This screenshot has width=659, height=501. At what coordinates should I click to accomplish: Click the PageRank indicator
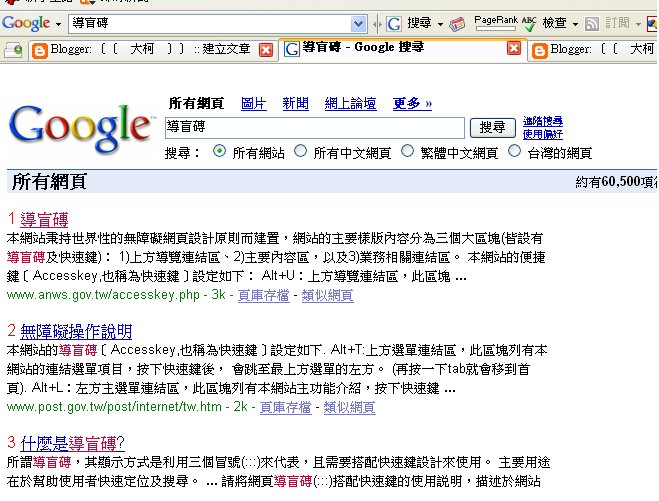tap(496, 23)
